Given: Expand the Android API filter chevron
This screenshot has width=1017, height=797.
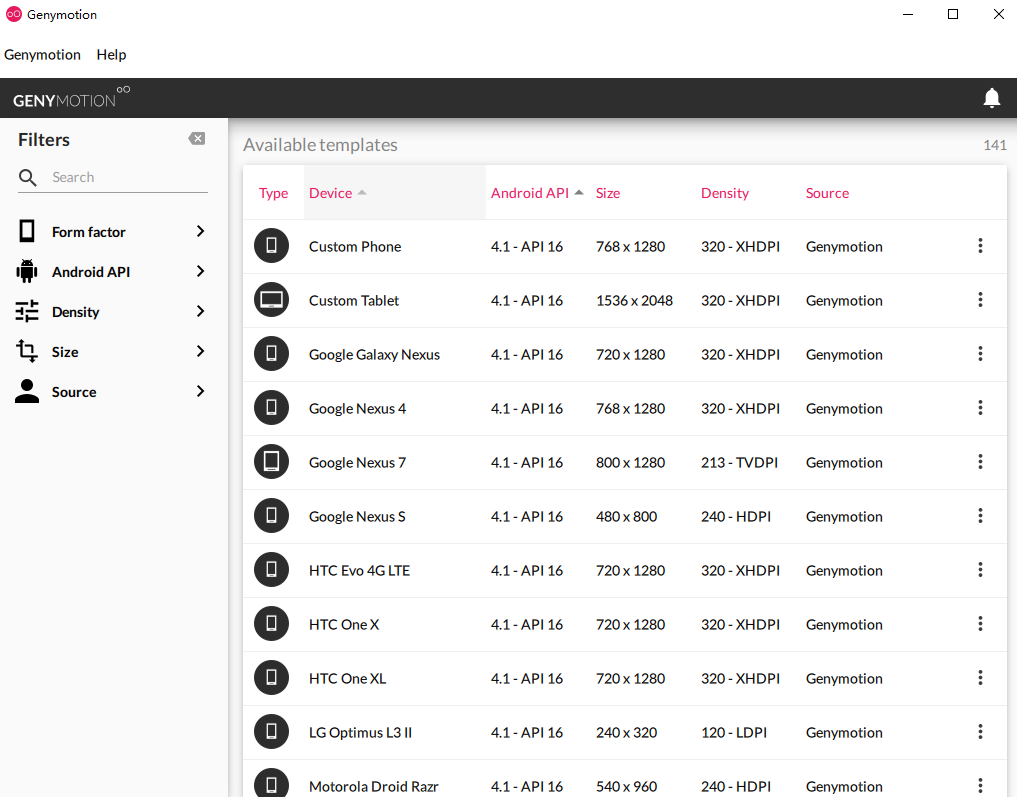Looking at the screenshot, I should click(x=200, y=271).
